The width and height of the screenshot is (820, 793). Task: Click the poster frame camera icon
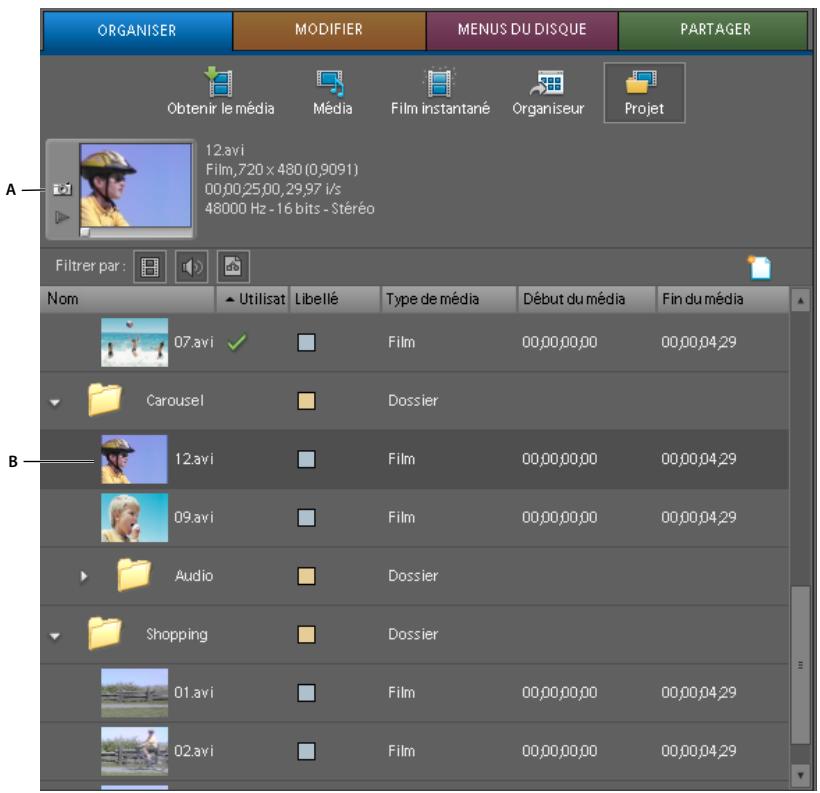click(x=62, y=189)
